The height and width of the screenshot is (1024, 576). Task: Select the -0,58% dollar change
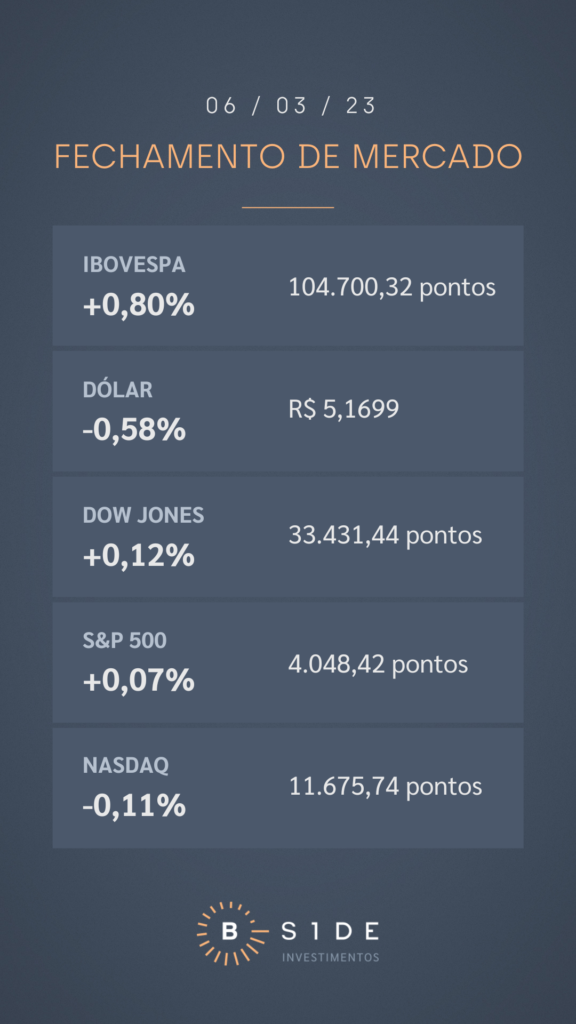134,430
